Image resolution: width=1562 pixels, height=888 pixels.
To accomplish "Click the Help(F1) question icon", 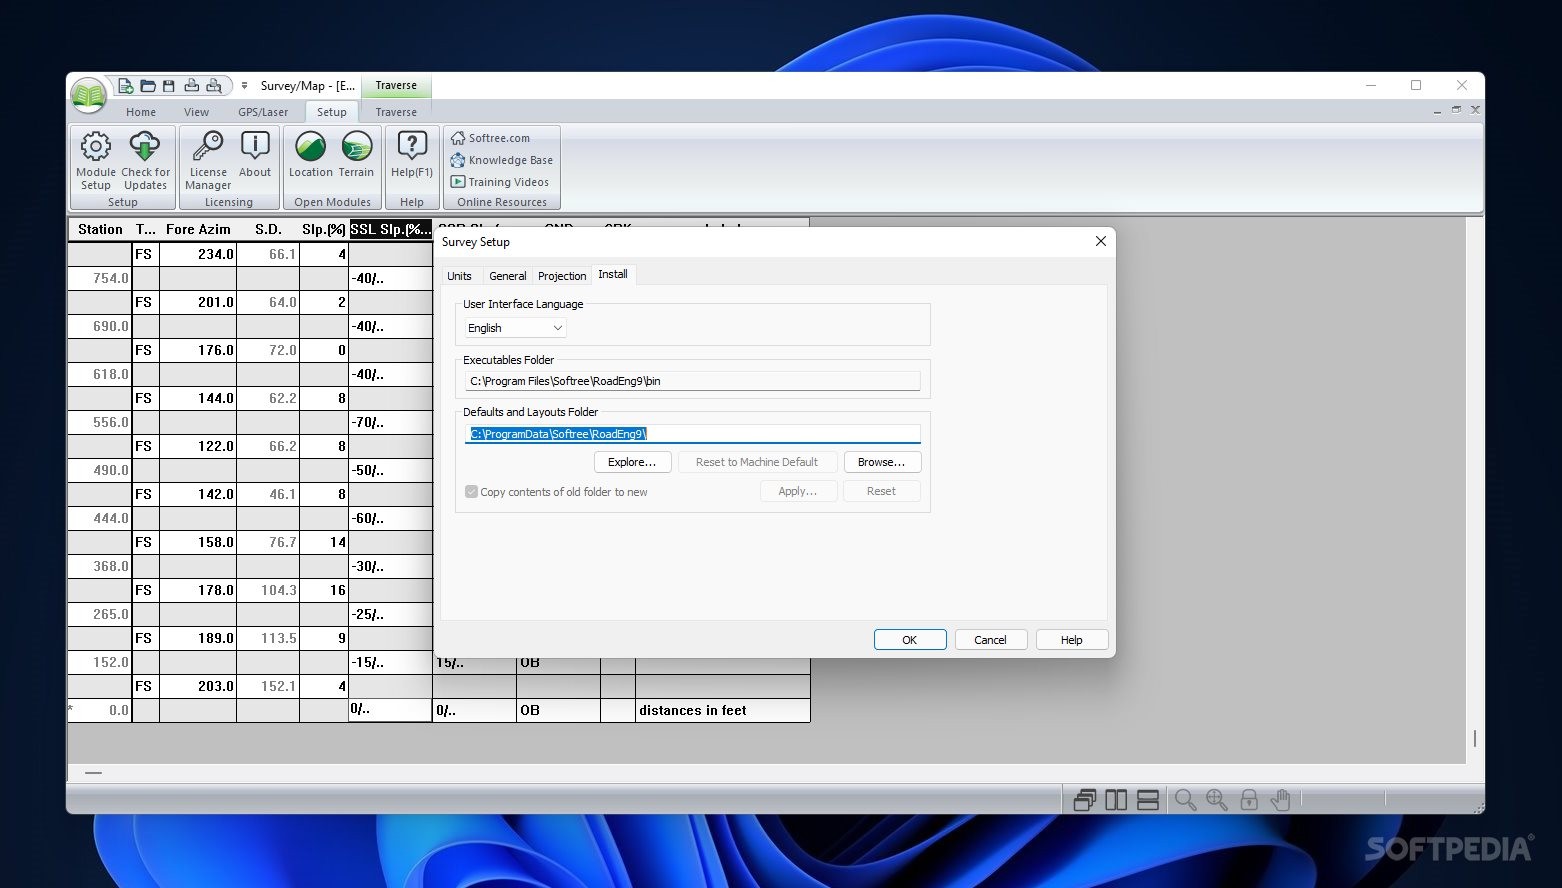I will click(x=412, y=155).
